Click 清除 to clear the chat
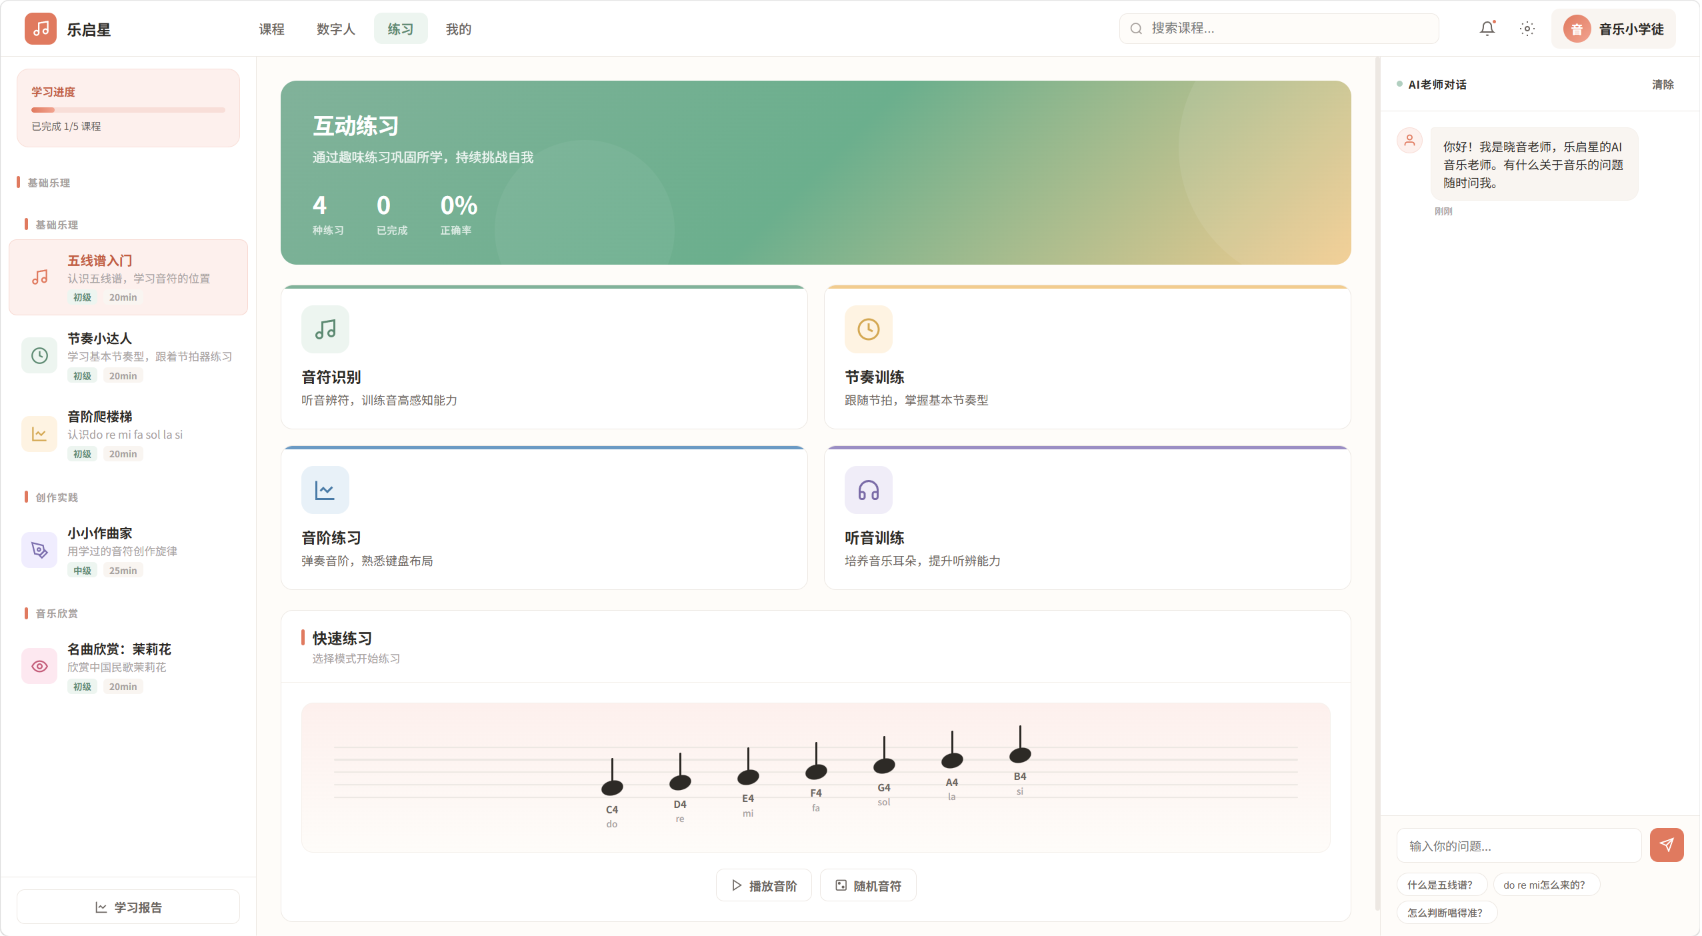 tap(1663, 84)
